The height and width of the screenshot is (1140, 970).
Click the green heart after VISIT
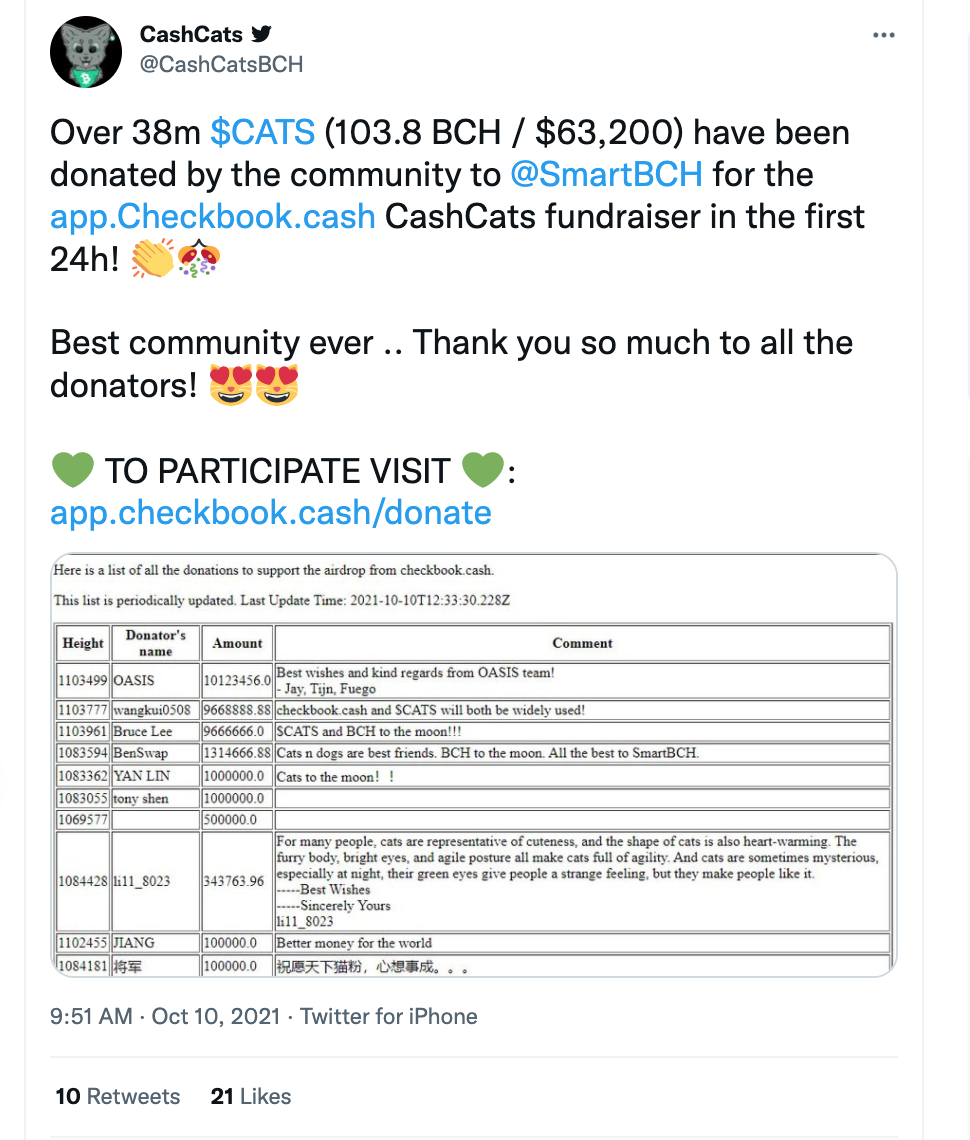point(483,470)
